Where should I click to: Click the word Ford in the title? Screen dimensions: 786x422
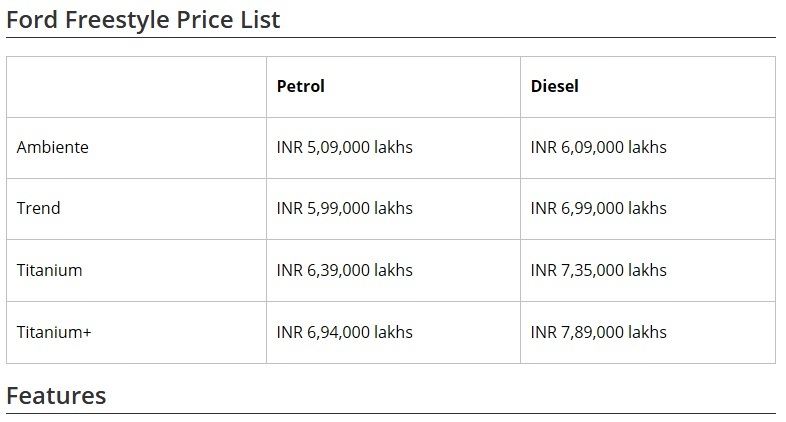click(32, 20)
